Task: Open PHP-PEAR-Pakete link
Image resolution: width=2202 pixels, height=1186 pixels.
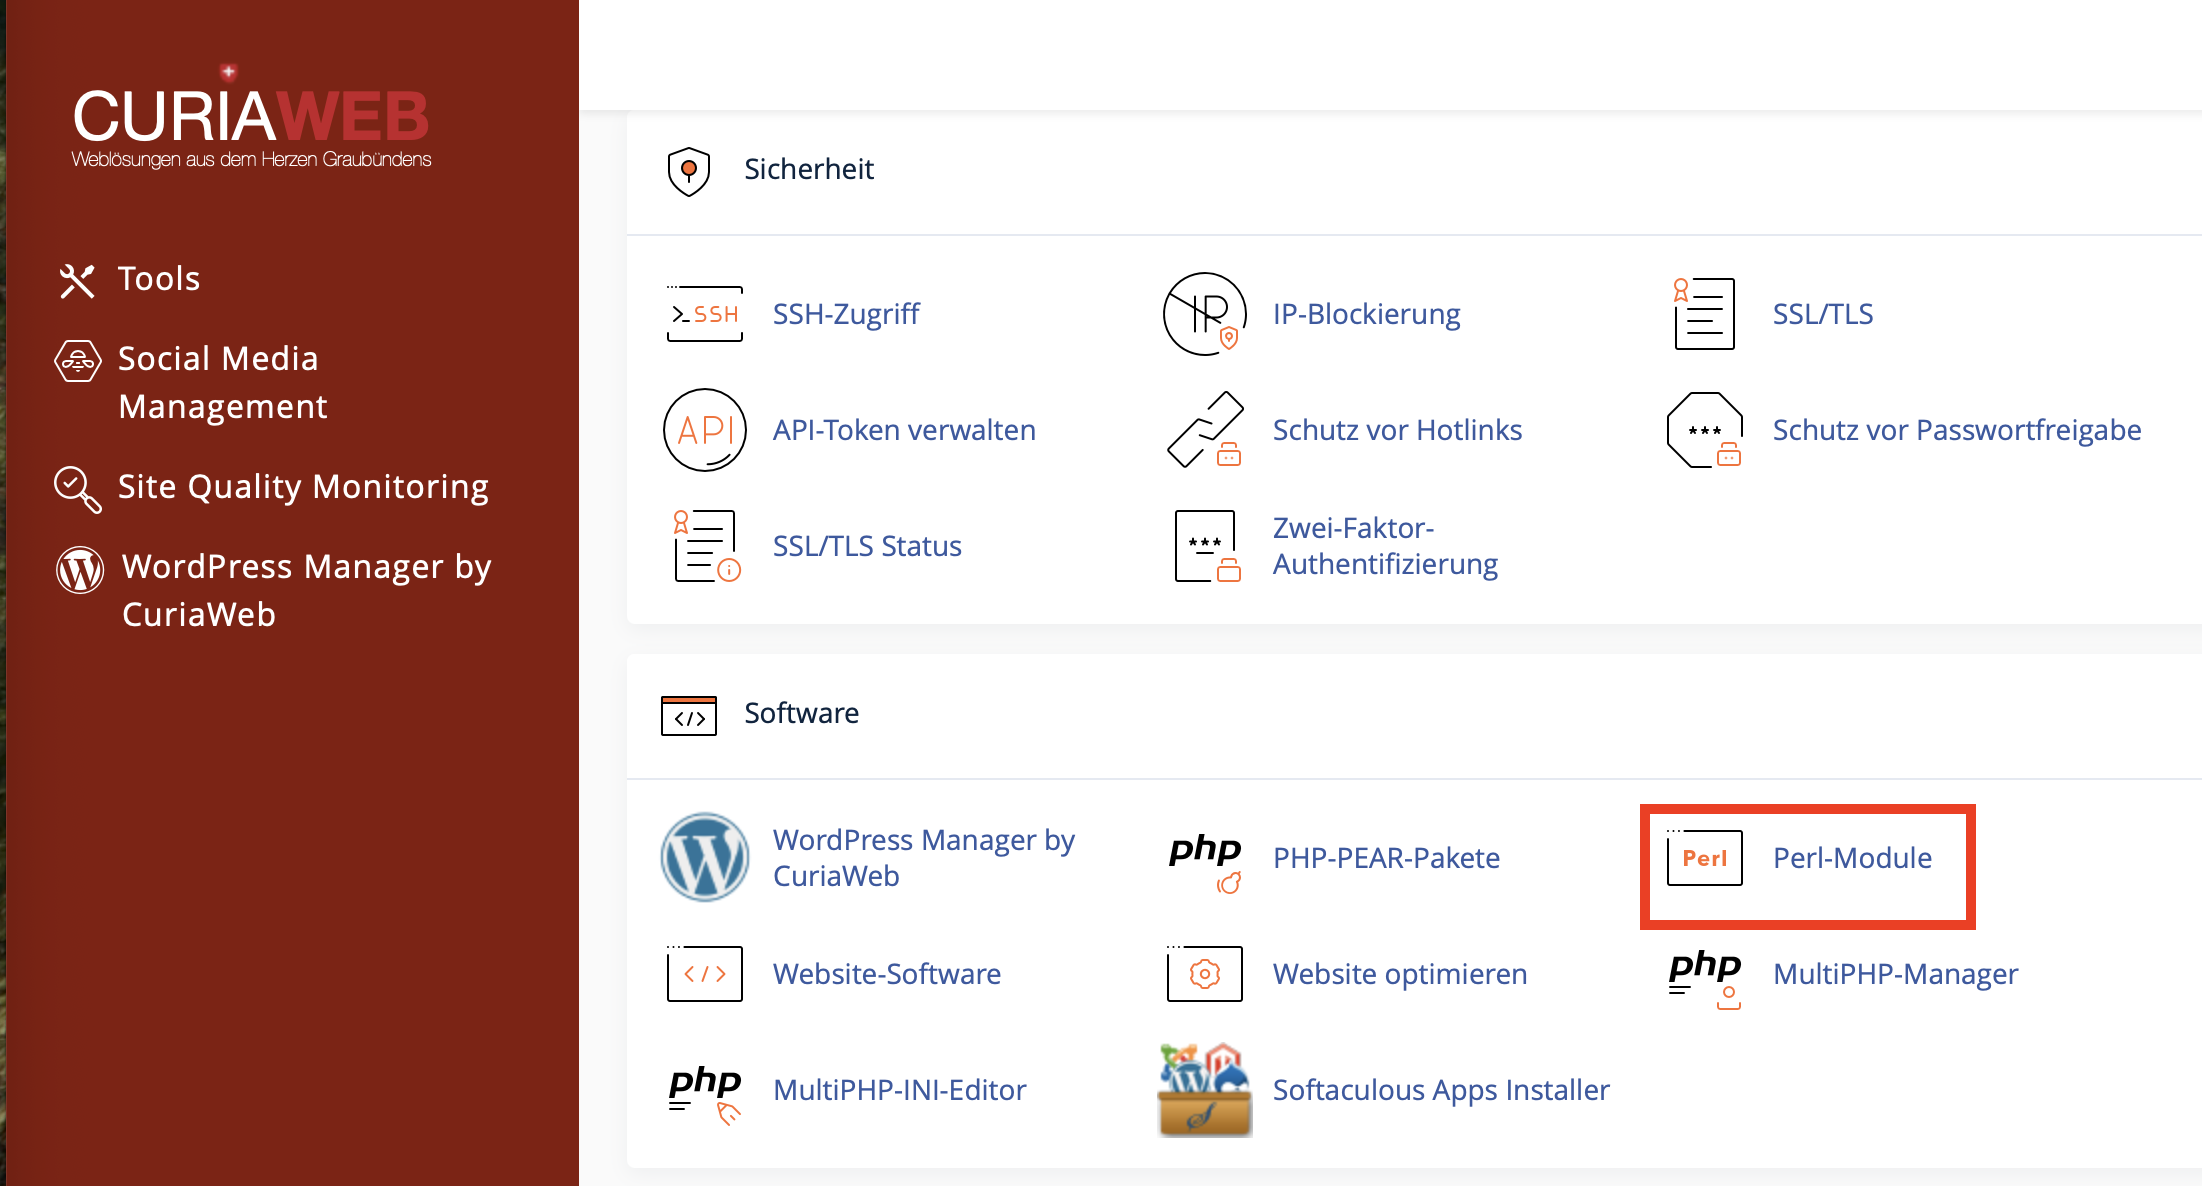Action: [1386, 858]
